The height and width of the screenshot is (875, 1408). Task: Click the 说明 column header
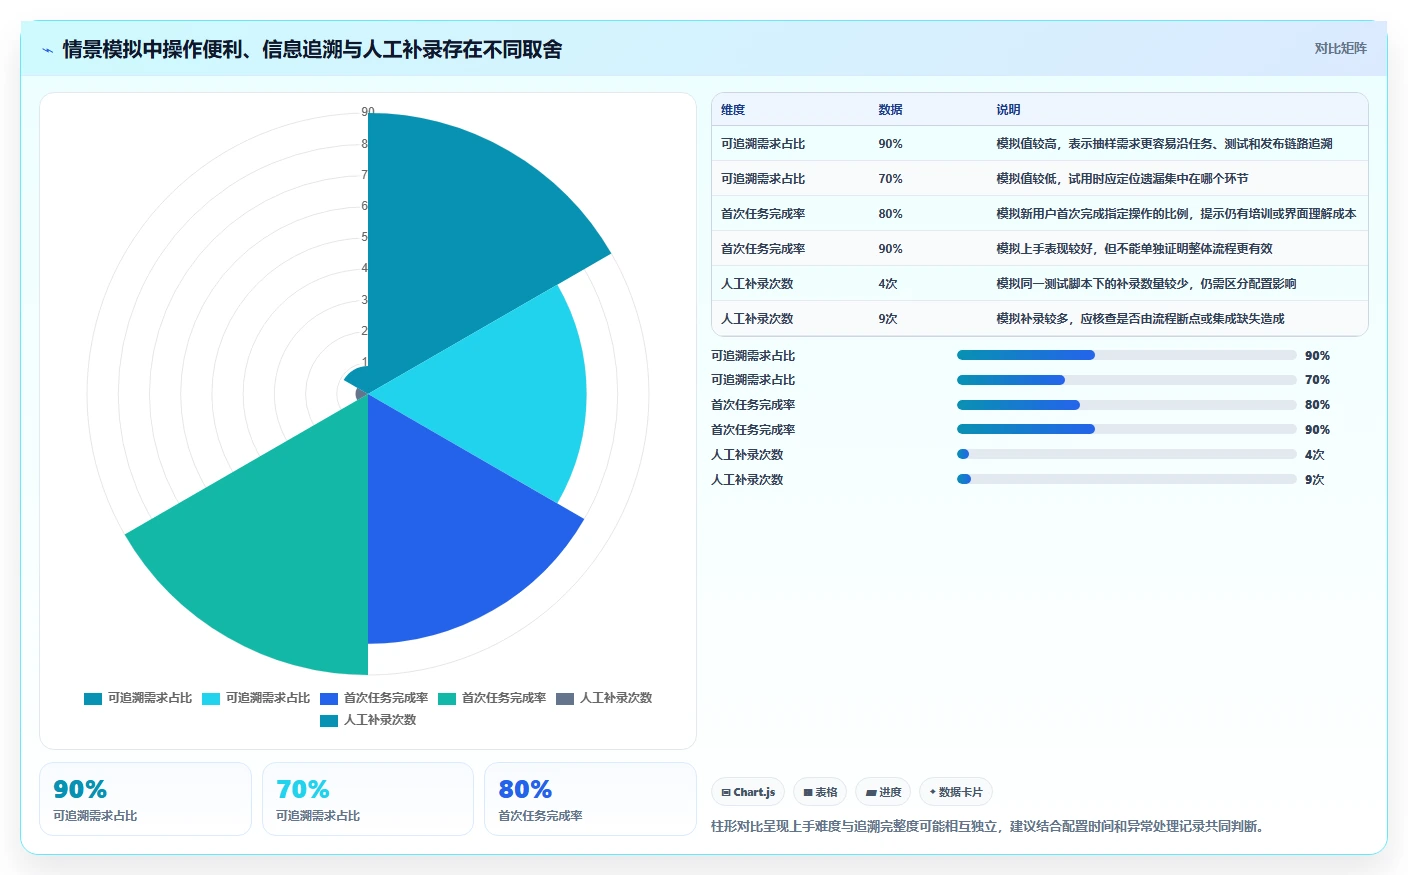tap(1008, 110)
